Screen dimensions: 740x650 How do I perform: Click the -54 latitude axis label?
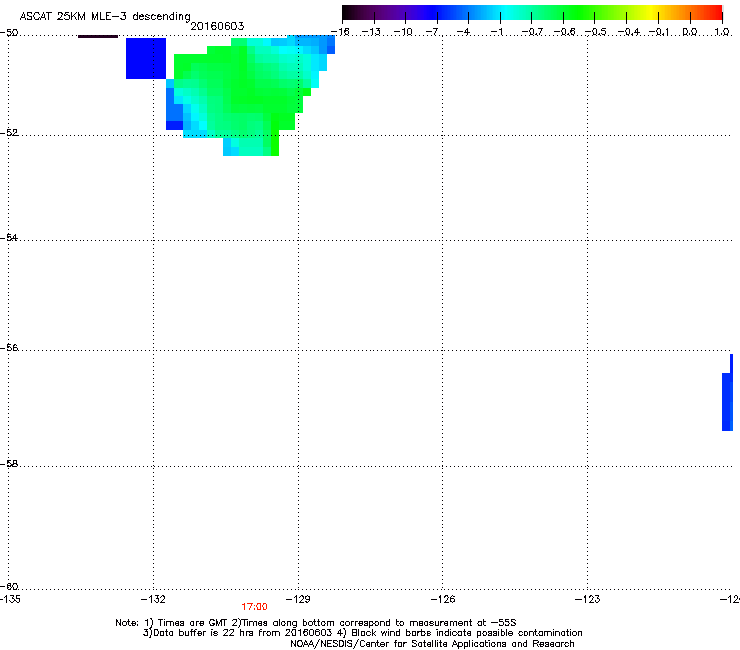(9, 237)
